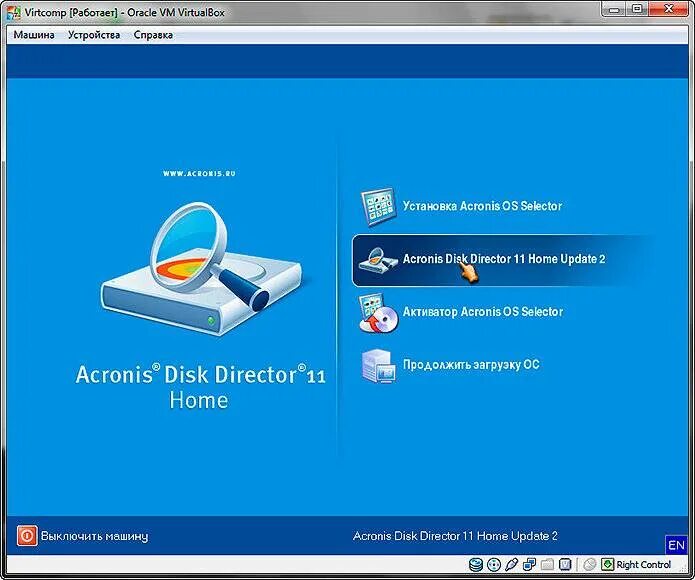Screen dimensions: 695x580
Task: Open the Справка menu
Action: [153, 35]
